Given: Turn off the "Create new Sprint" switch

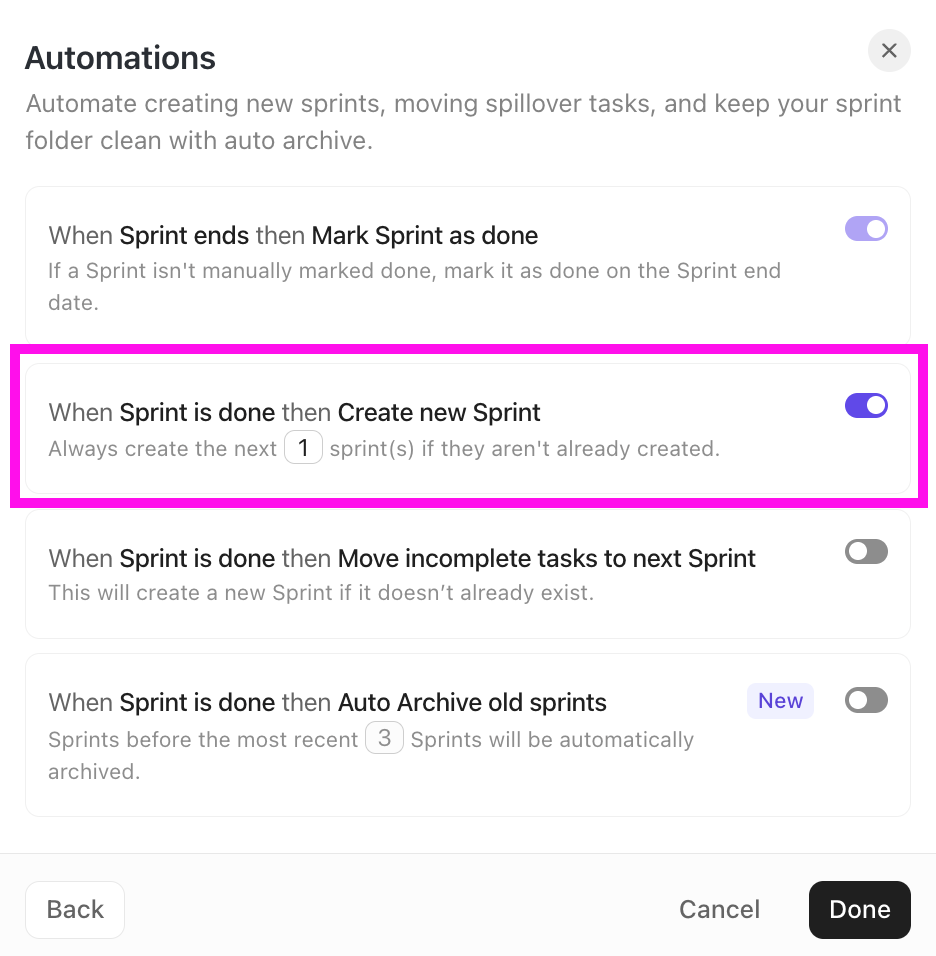Looking at the screenshot, I should pyautogui.click(x=866, y=405).
